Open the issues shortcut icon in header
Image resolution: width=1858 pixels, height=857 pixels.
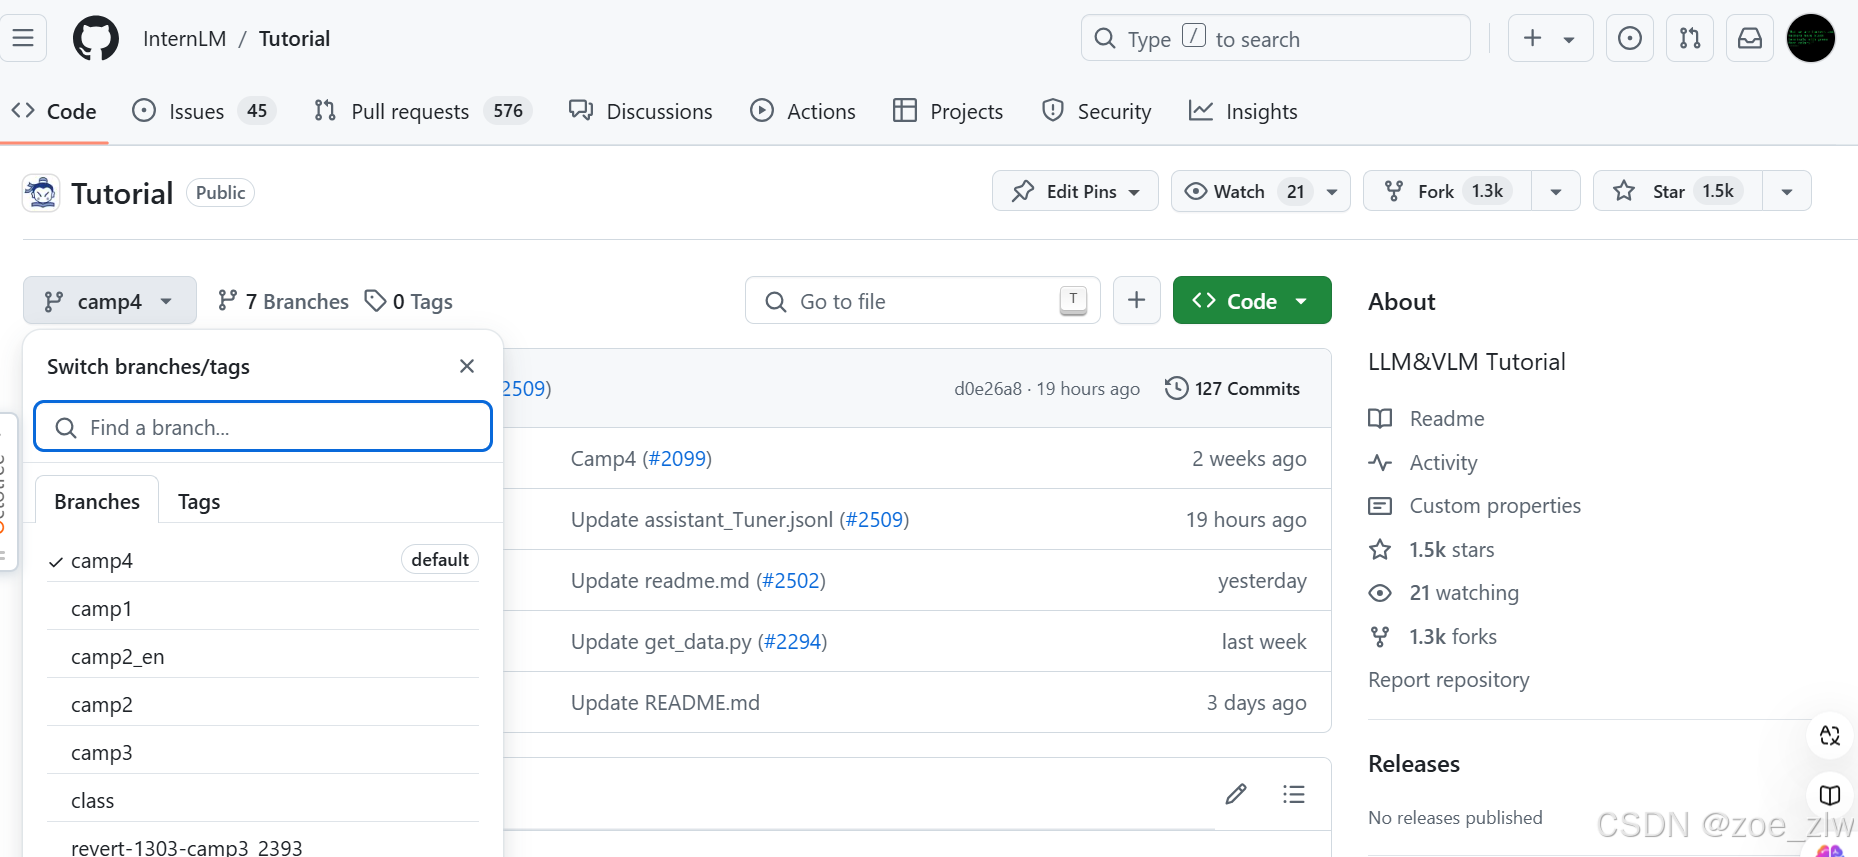point(1630,38)
